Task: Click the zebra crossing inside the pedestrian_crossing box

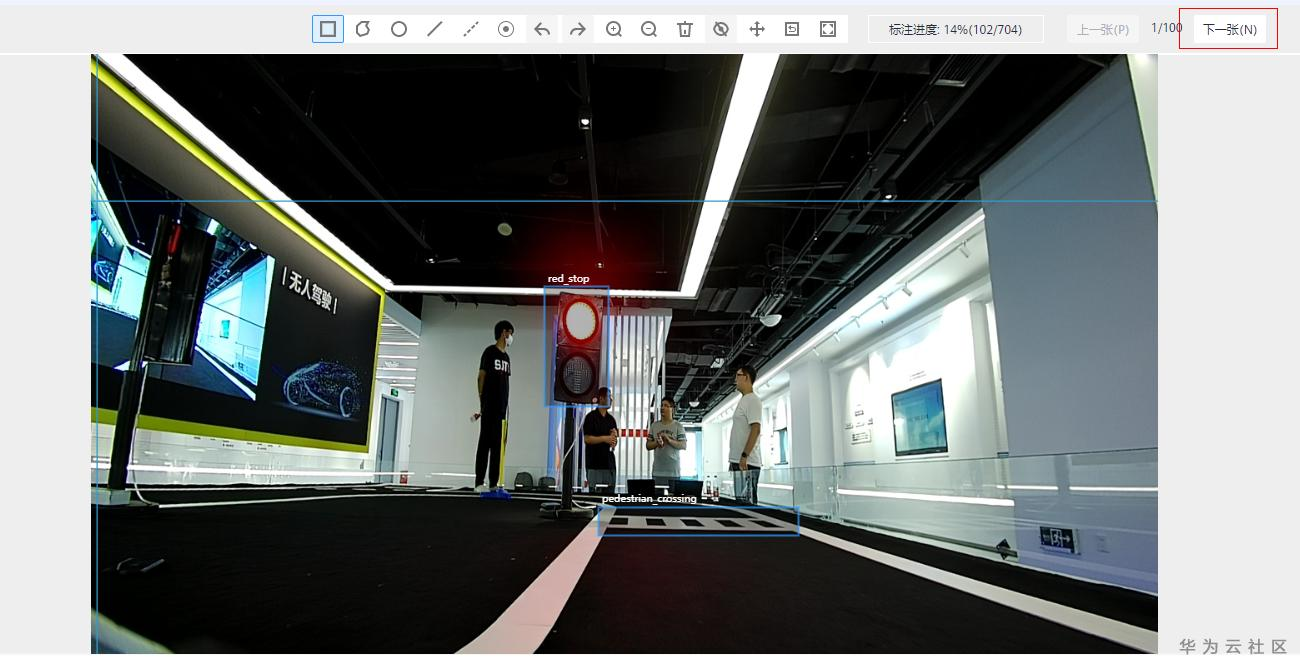Action: tap(698, 521)
